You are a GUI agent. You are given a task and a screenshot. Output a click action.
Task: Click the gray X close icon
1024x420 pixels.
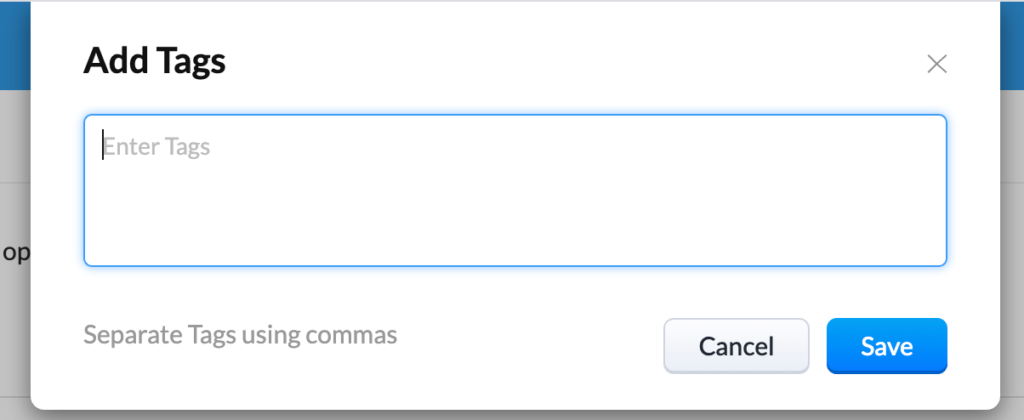[x=936, y=65]
